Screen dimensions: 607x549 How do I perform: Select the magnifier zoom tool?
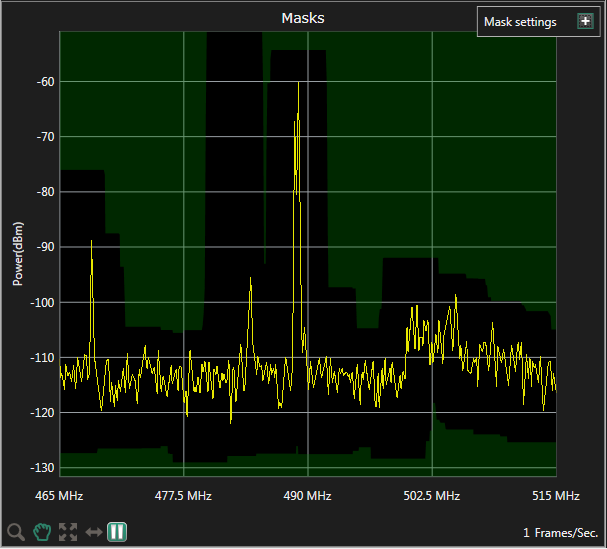(x=16, y=532)
